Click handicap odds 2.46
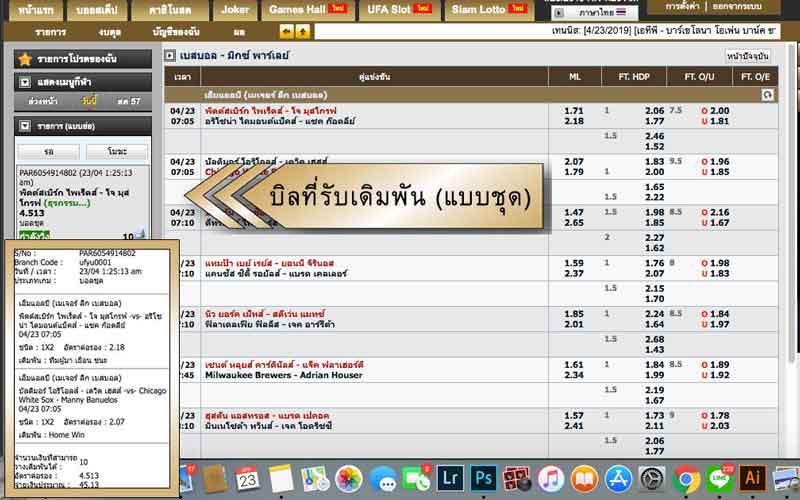This screenshot has height=500, width=800. (x=654, y=136)
